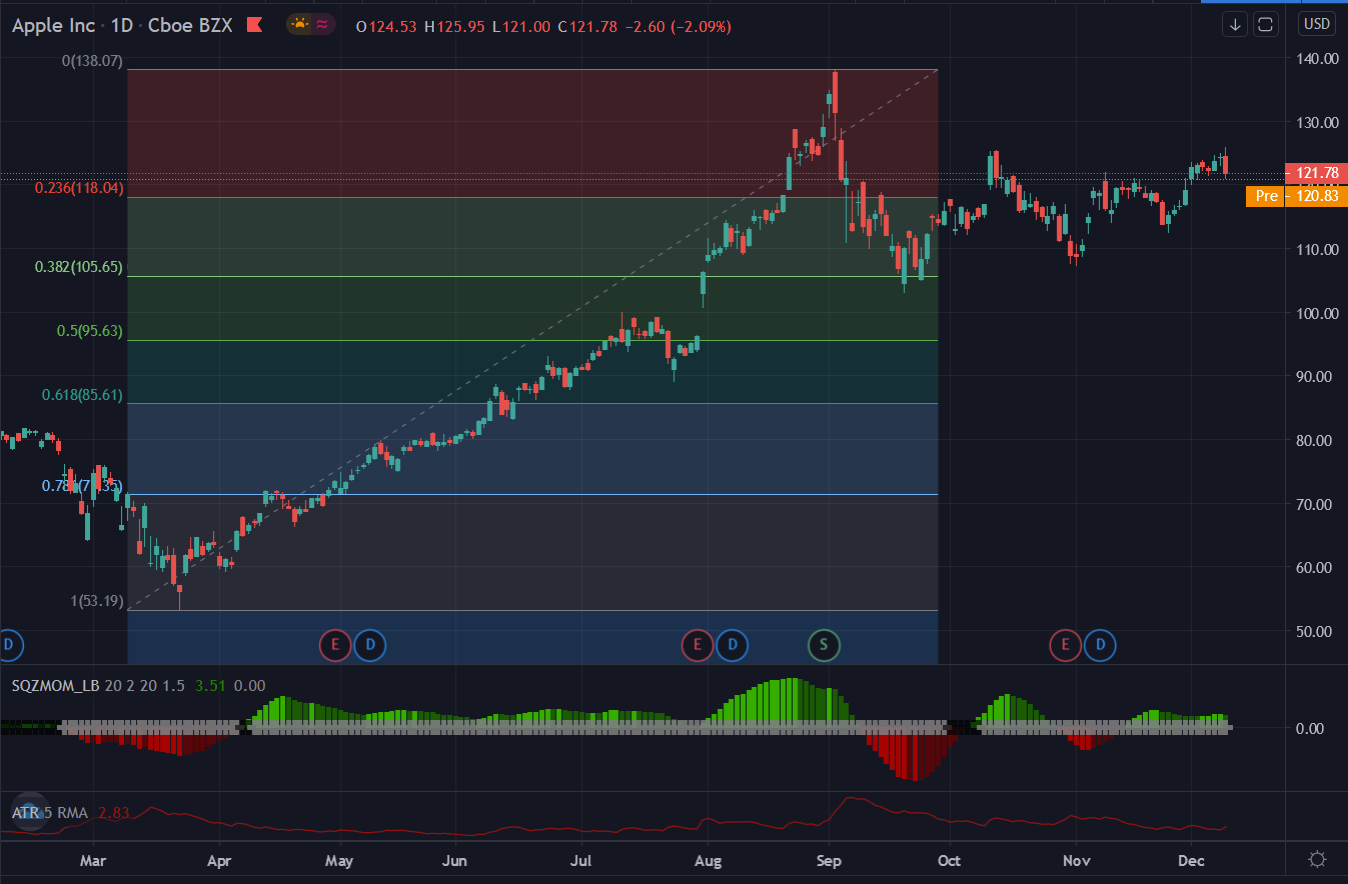Toggle the pre-market price label visibility
The width and height of the screenshot is (1348, 884).
tap(1265, 196)
